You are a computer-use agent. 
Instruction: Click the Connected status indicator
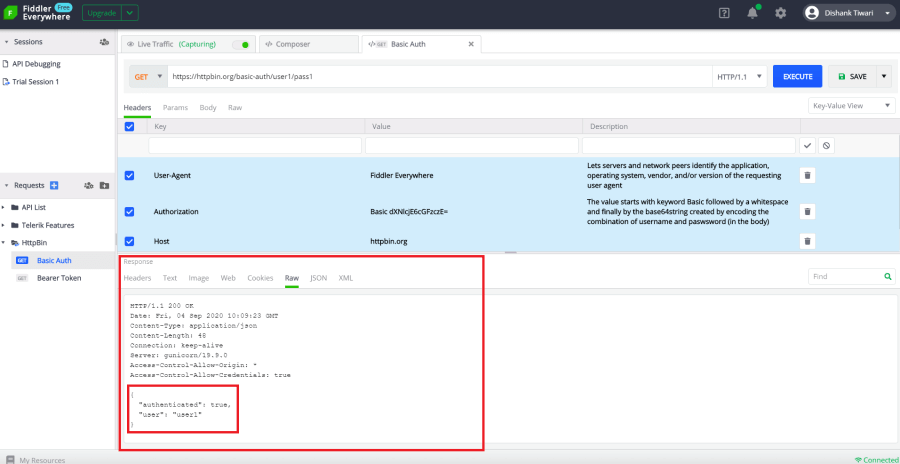(x=876, y=460)
